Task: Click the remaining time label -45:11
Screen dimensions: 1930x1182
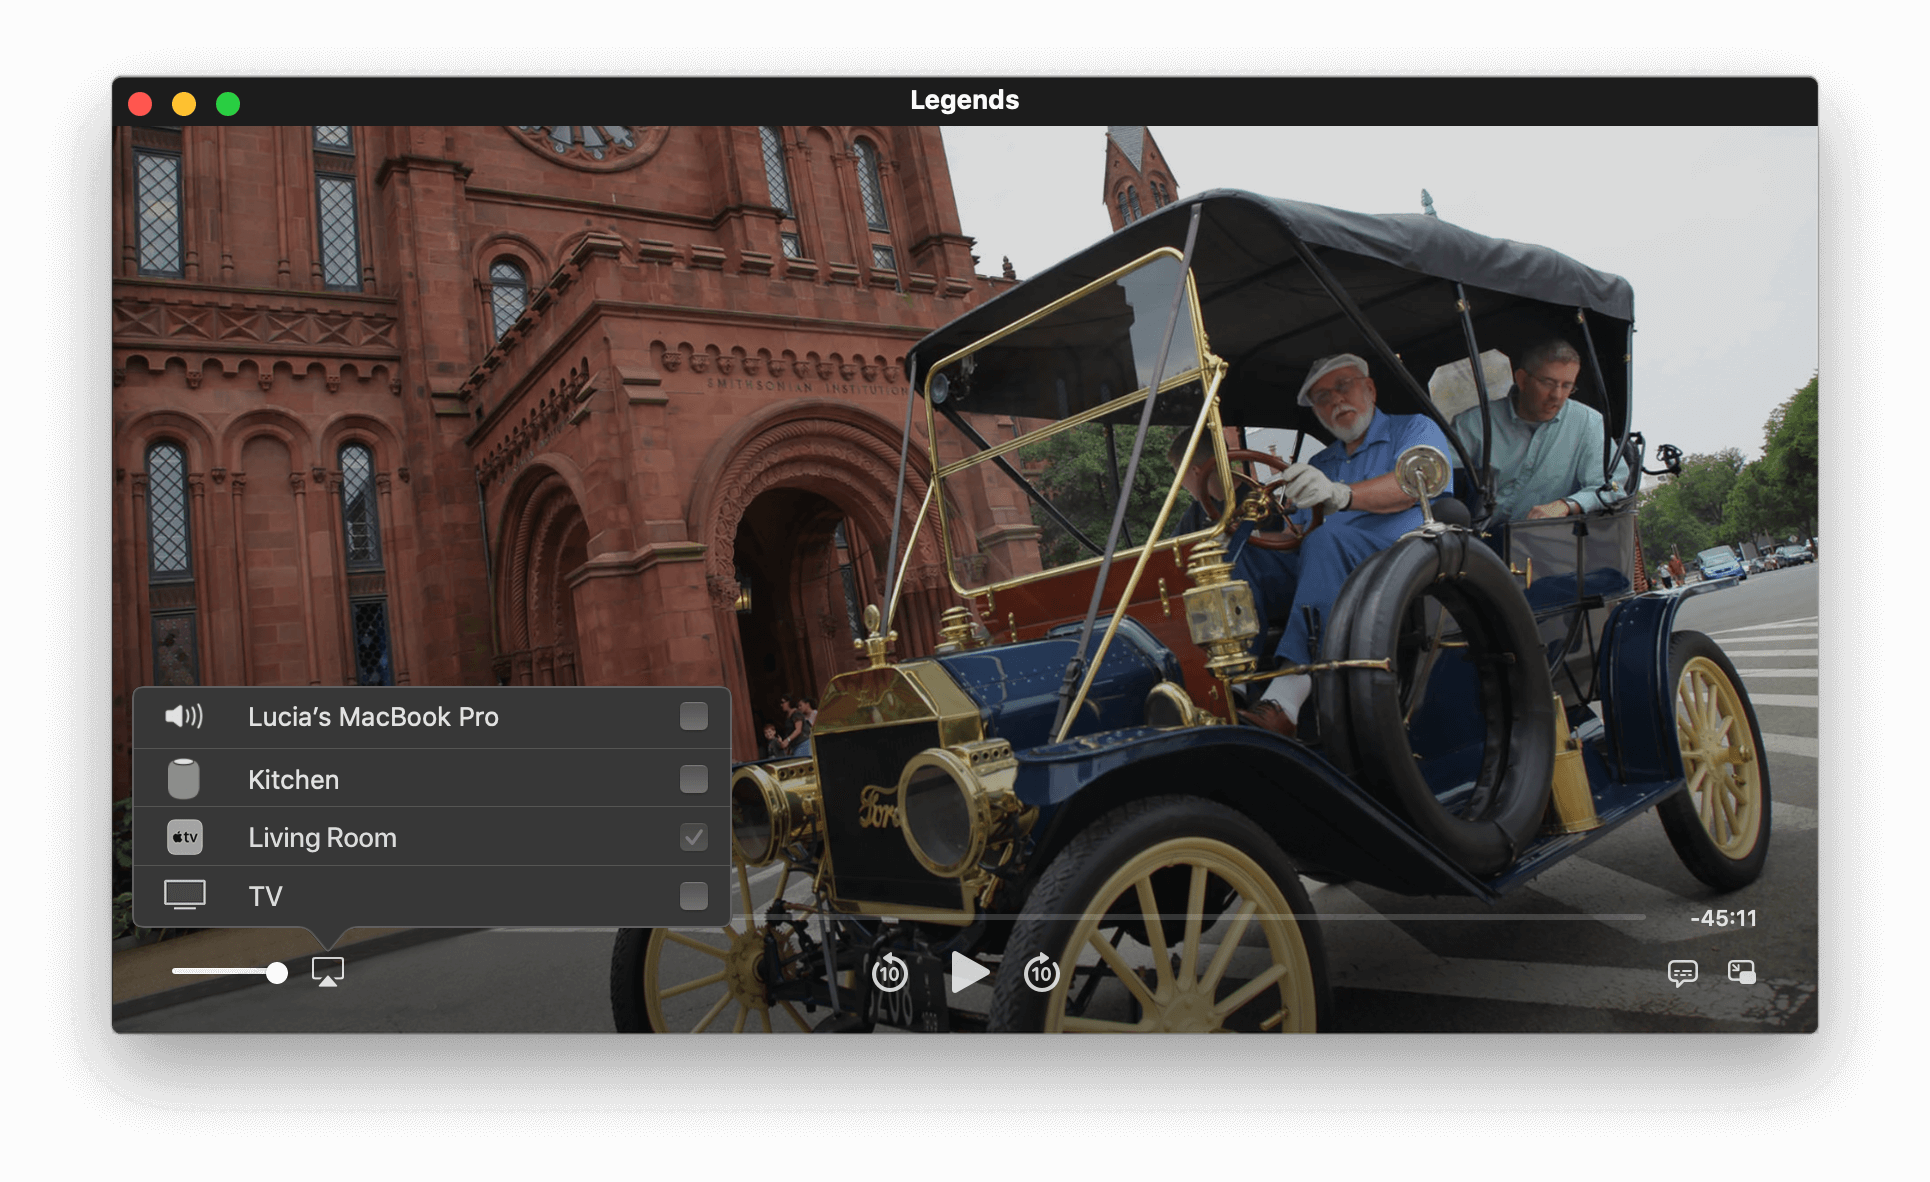Action: coord(1722,918)
